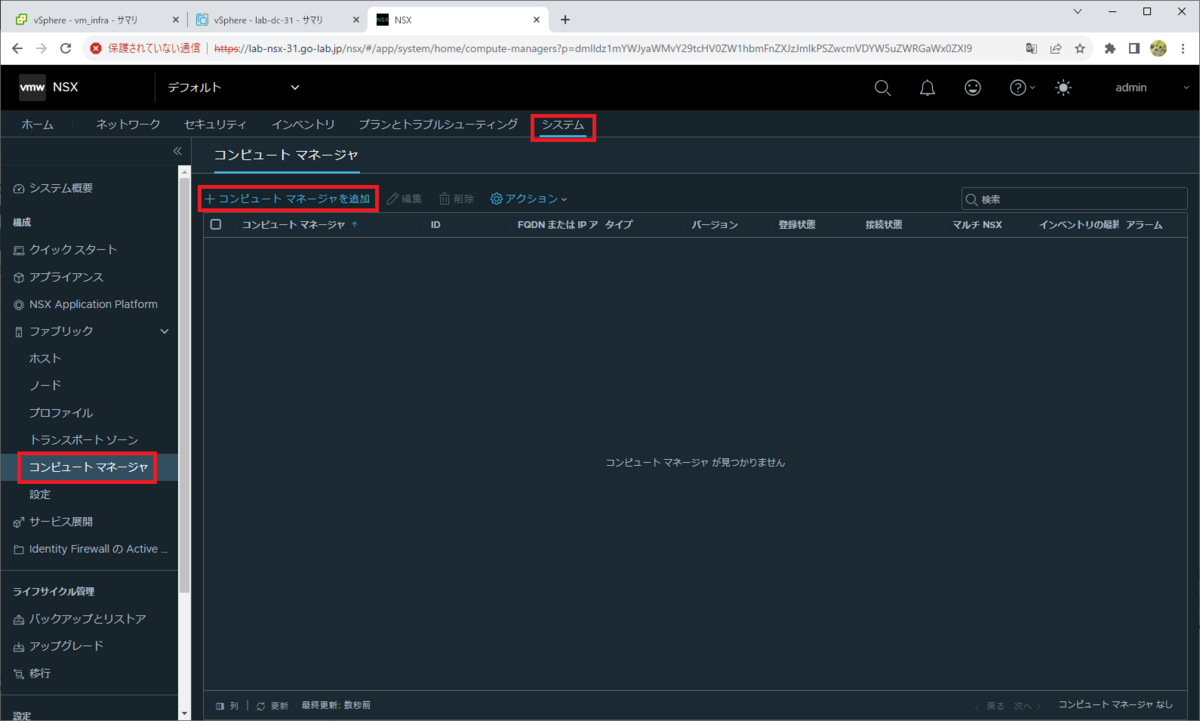Click the share page icon
This screenshot has height=721, width=1200.
click(x=1056, y=48)
